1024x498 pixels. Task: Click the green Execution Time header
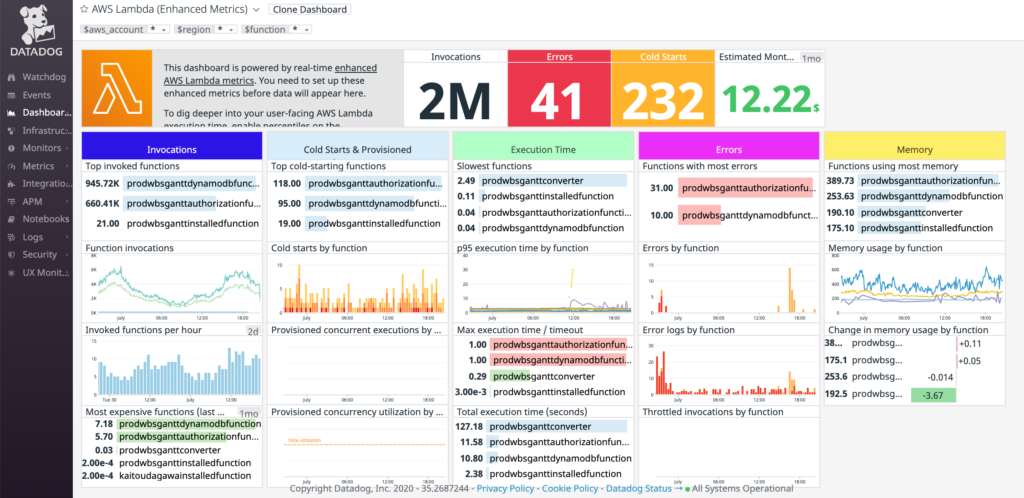coord(543,146)
